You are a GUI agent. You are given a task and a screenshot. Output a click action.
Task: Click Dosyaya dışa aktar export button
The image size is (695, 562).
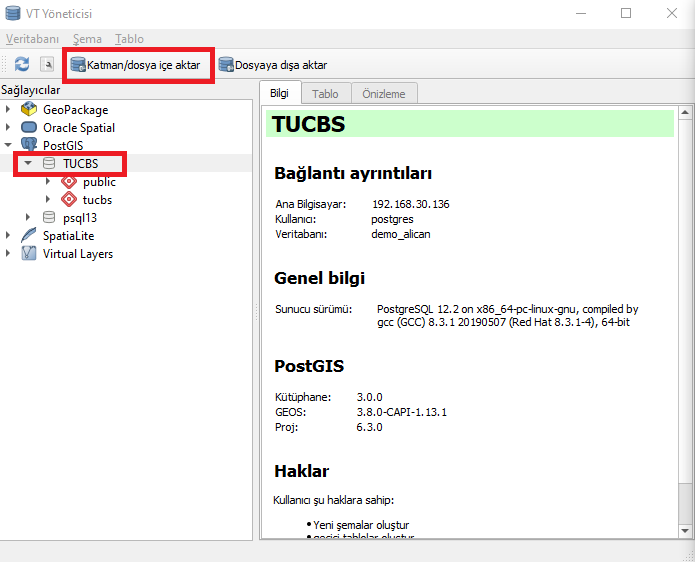coord(273,65)
